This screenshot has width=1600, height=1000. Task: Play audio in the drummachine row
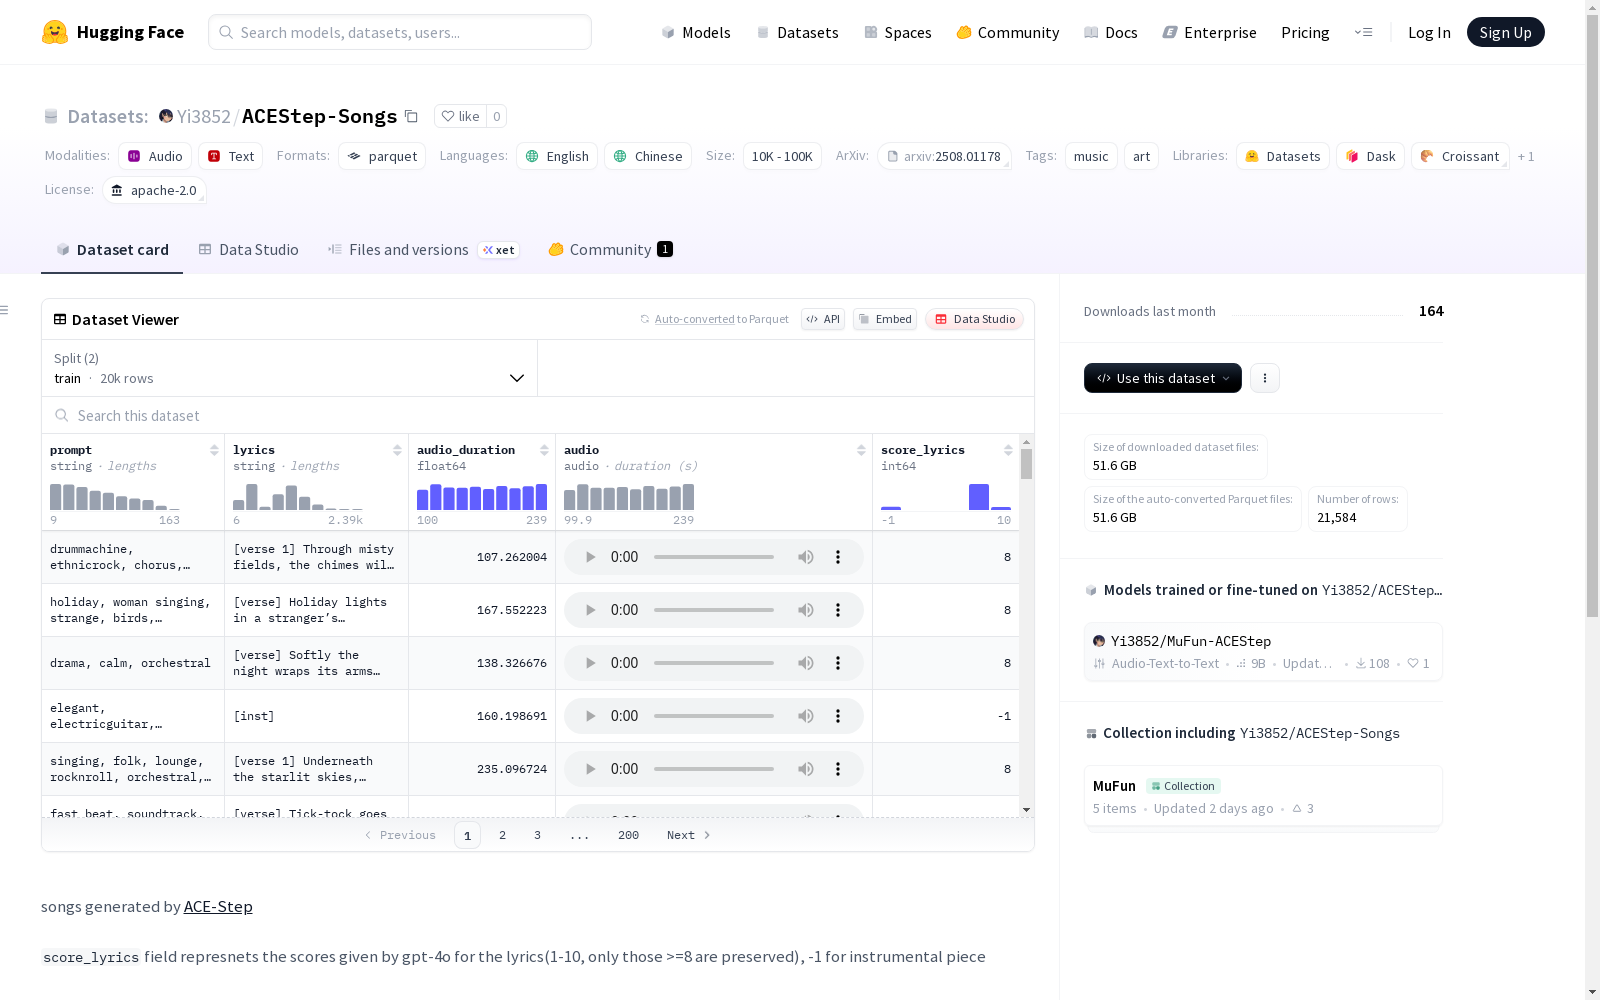click(x=590, y=557)
